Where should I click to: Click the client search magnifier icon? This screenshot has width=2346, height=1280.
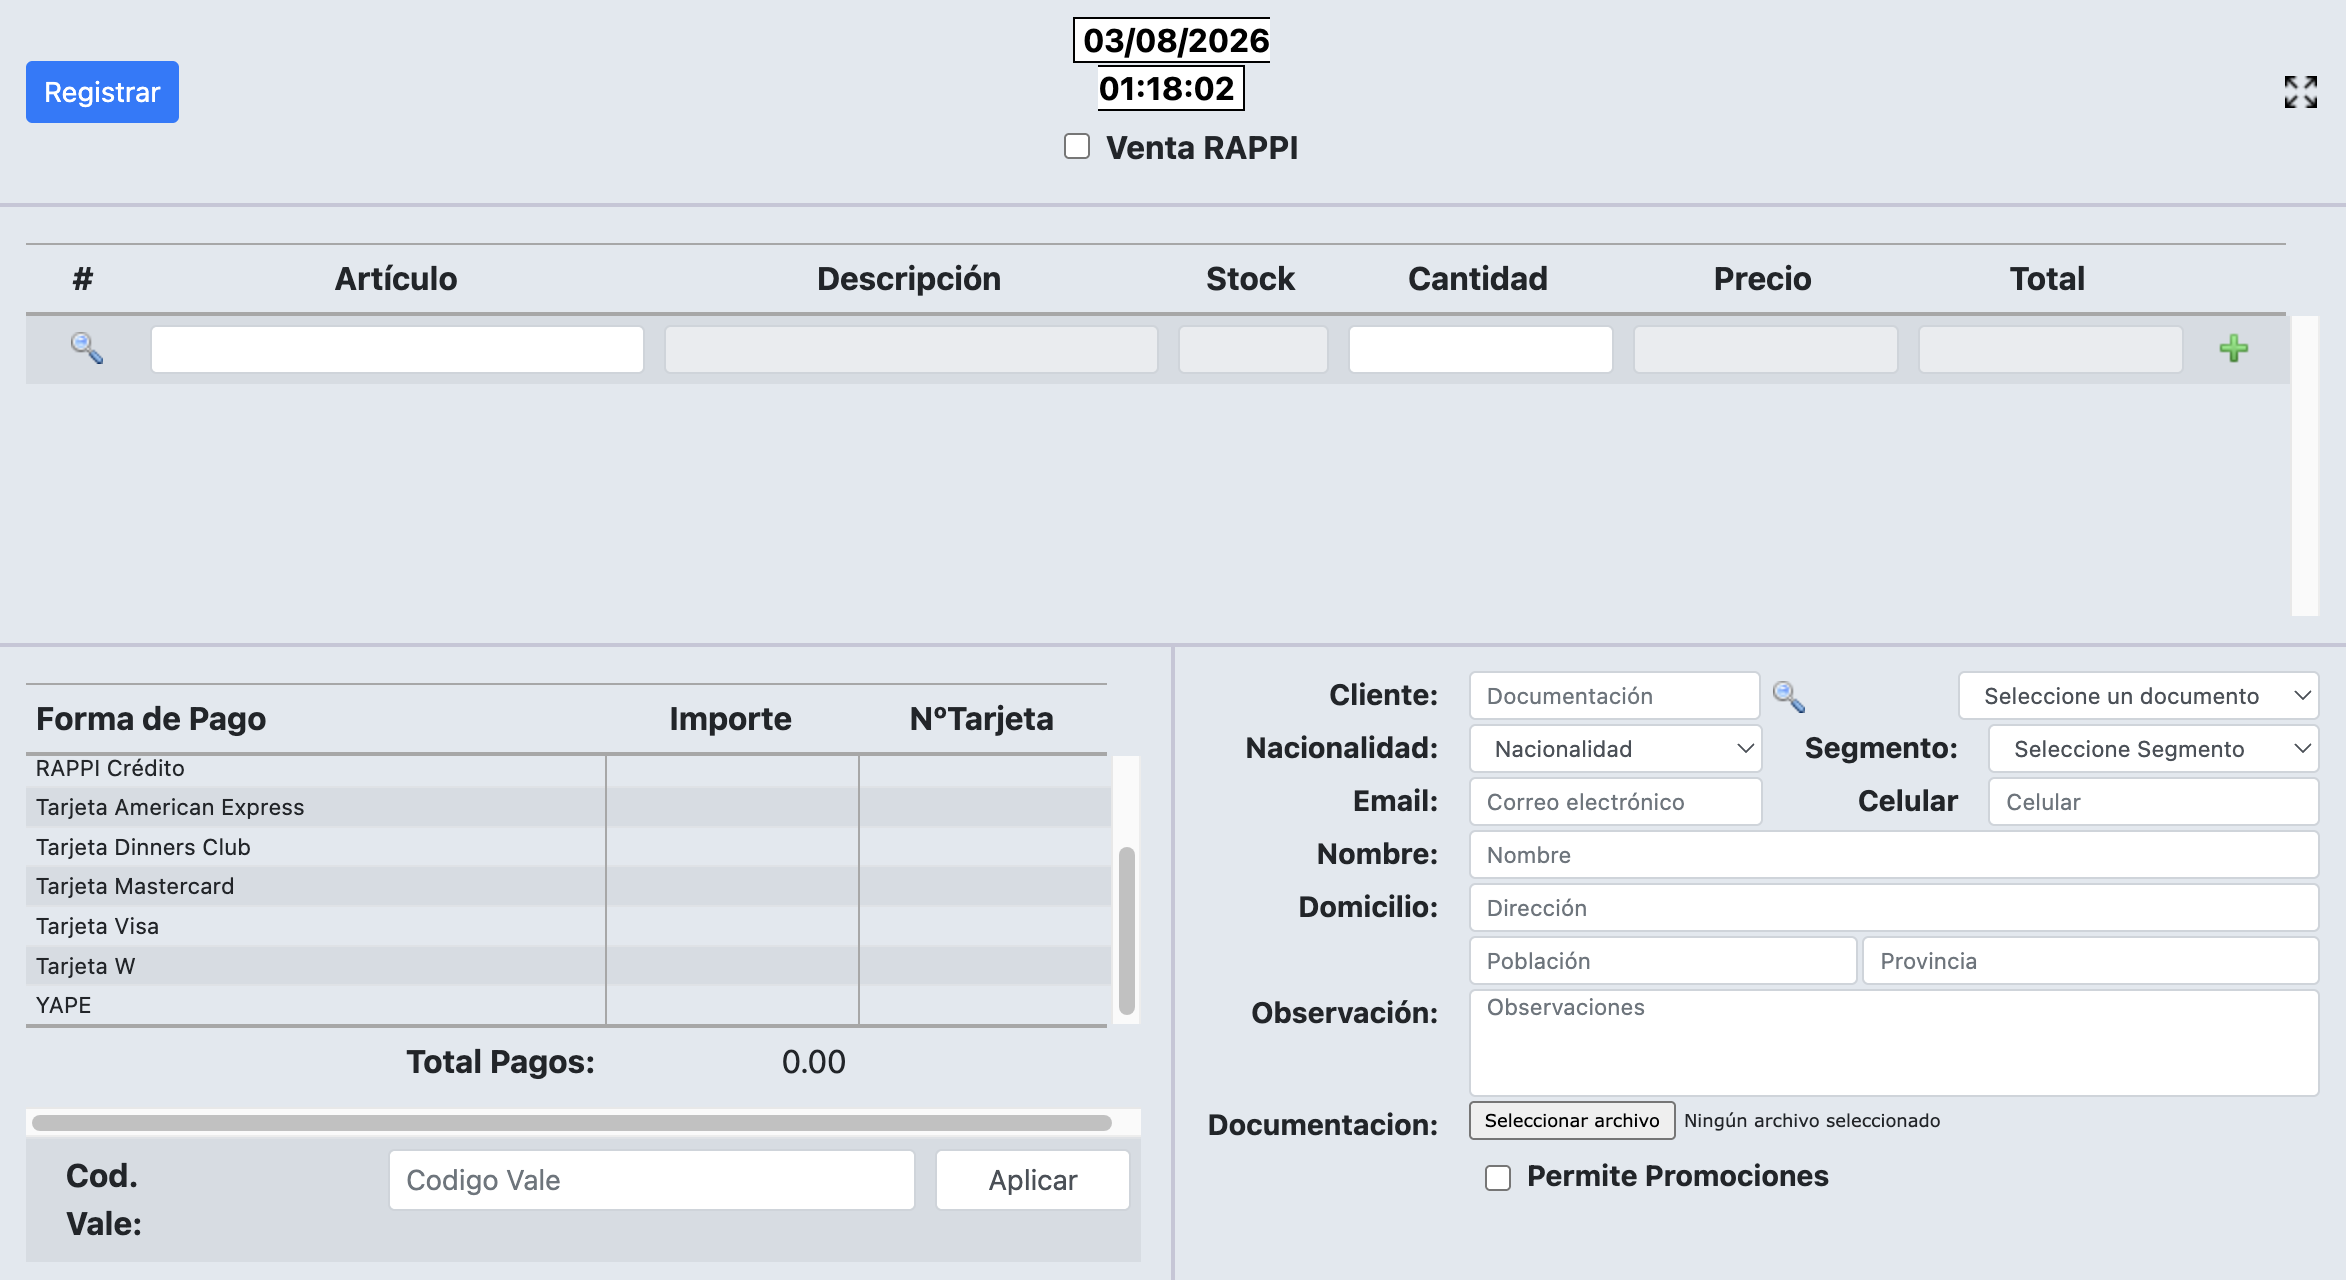tap(1788, 696)
